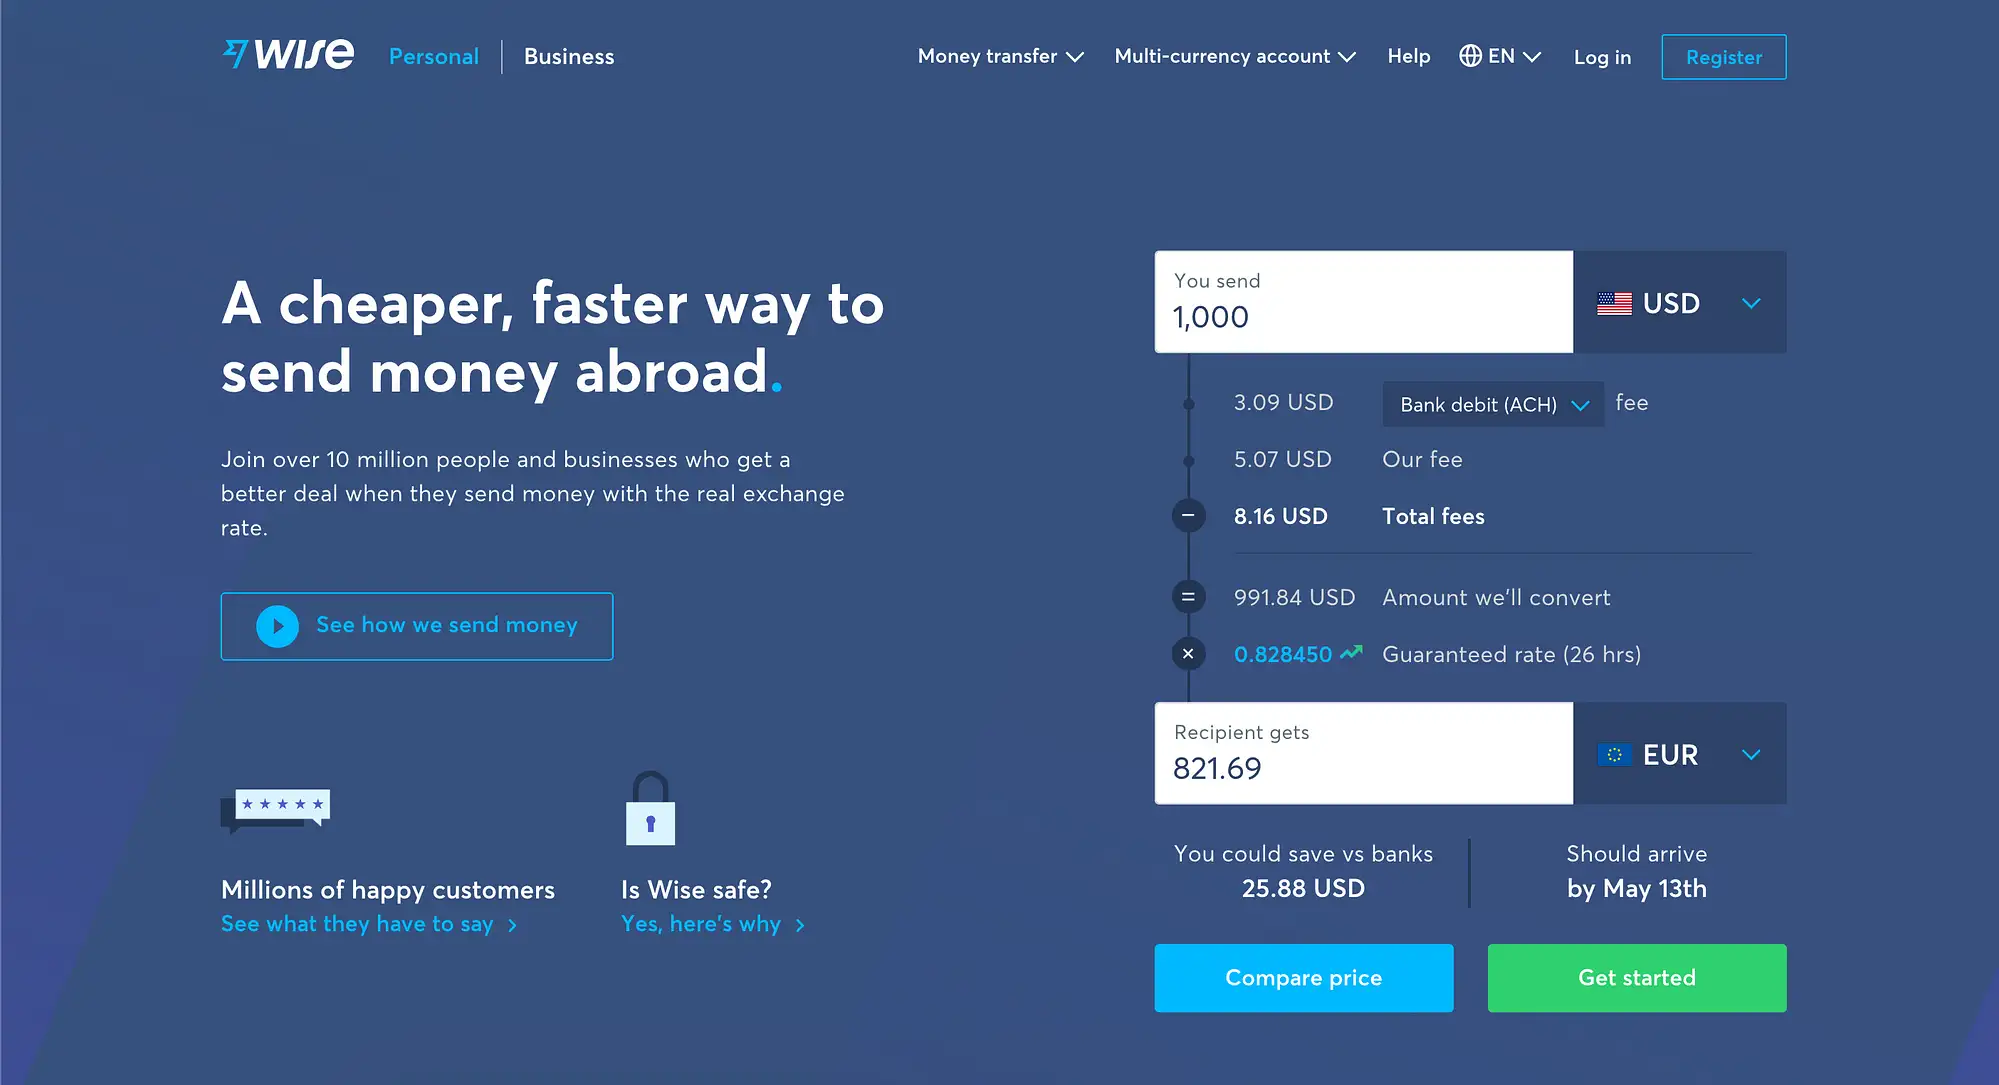Screen dimensions: 1999x1085
Task: Select the Business tab
Action: click(x=568, y=56)
